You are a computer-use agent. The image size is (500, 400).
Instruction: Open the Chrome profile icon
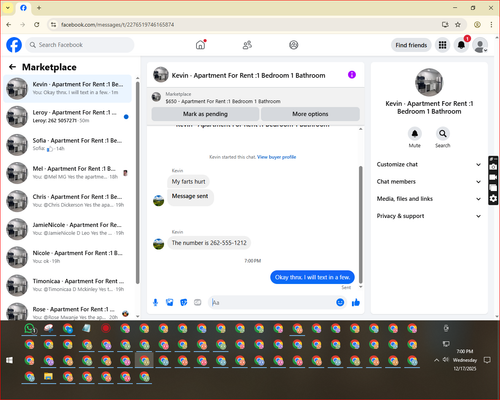(x=477, y=25)
